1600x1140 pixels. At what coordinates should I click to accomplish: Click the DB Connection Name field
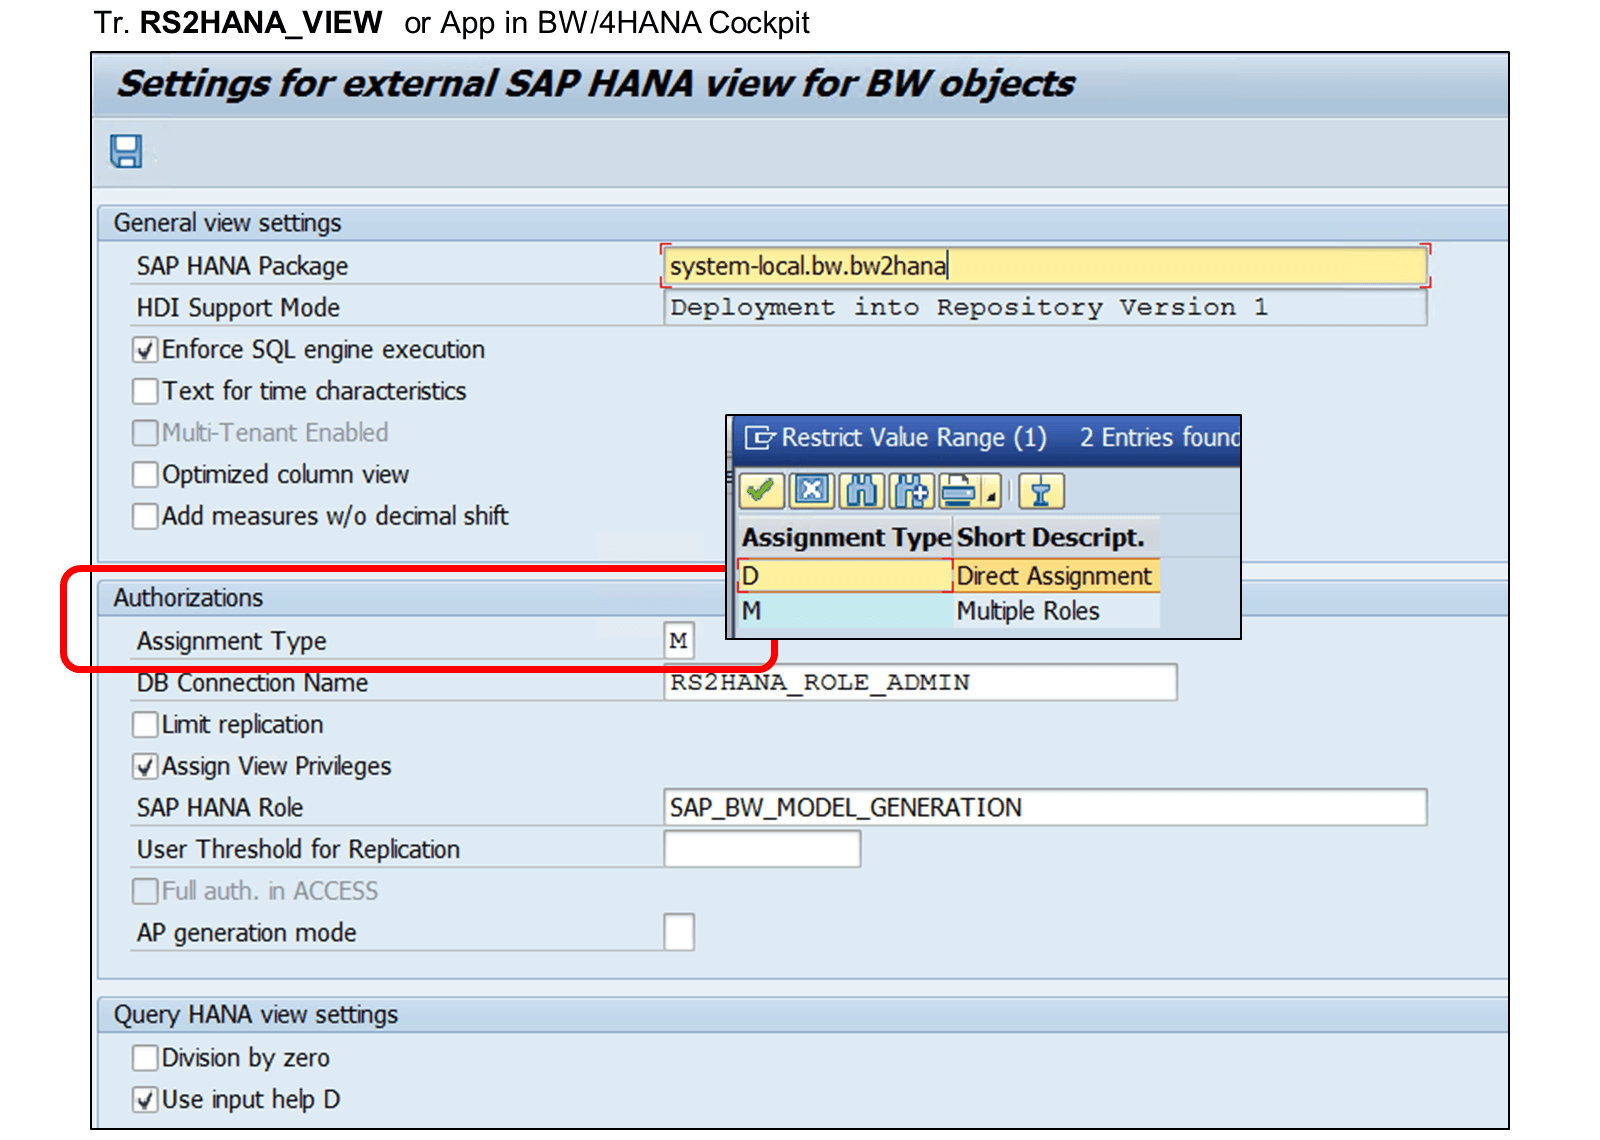point(920,683)
